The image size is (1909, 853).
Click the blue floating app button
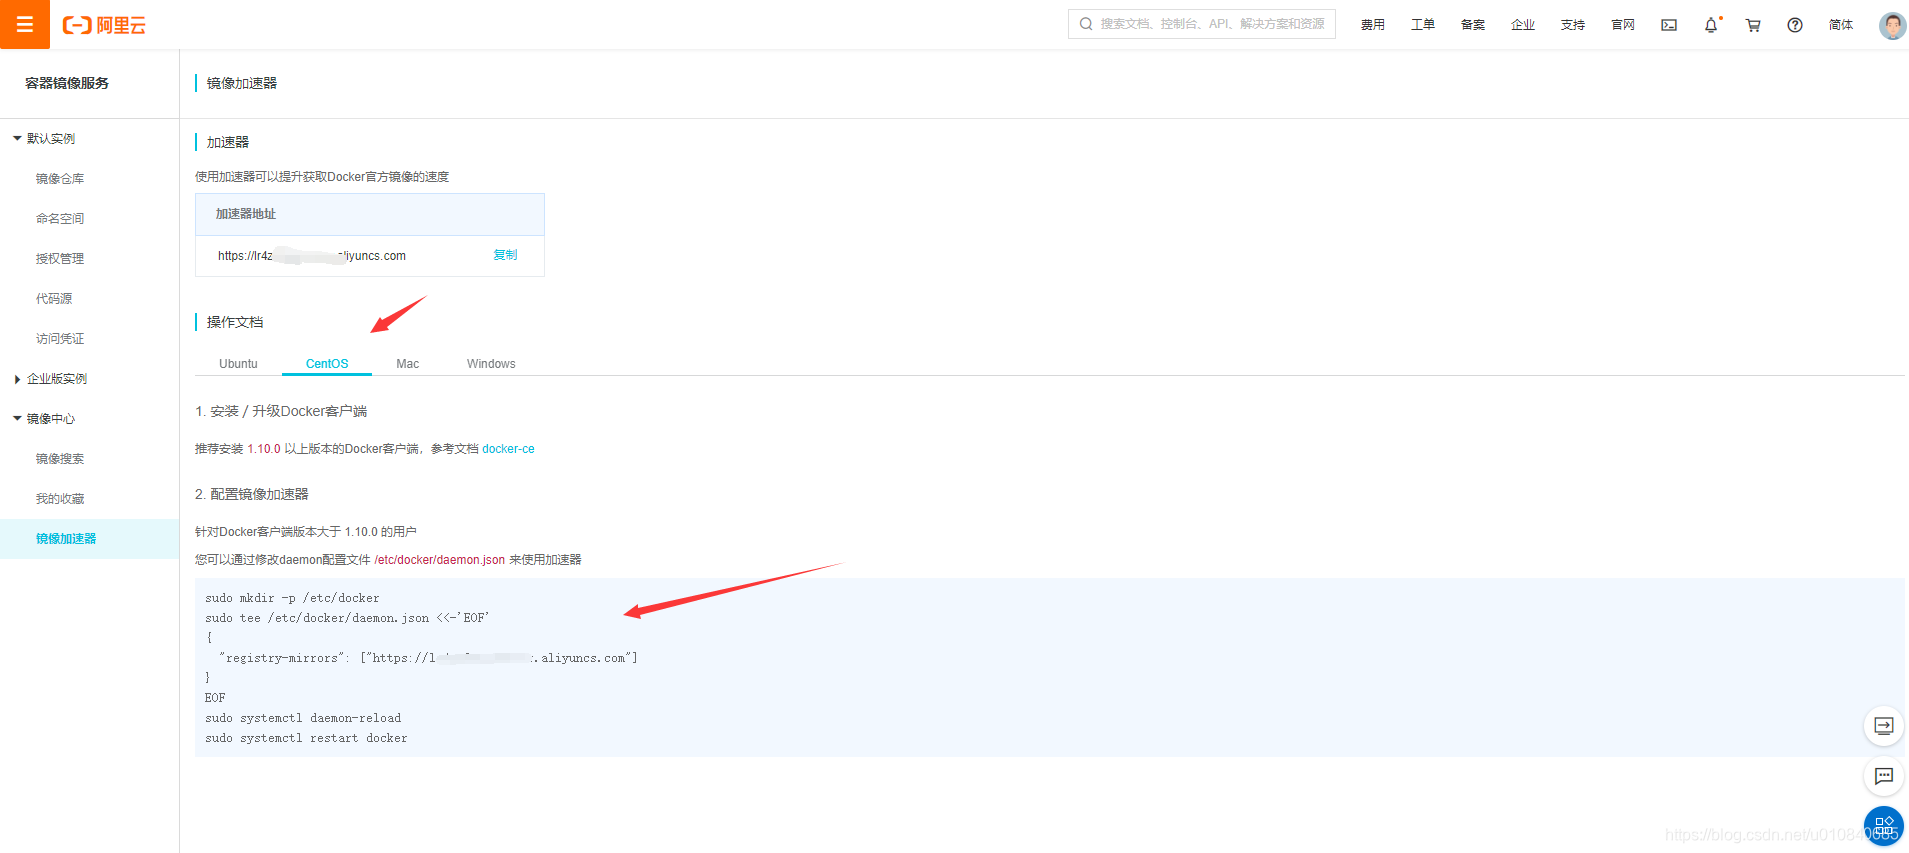[1884, 826]
